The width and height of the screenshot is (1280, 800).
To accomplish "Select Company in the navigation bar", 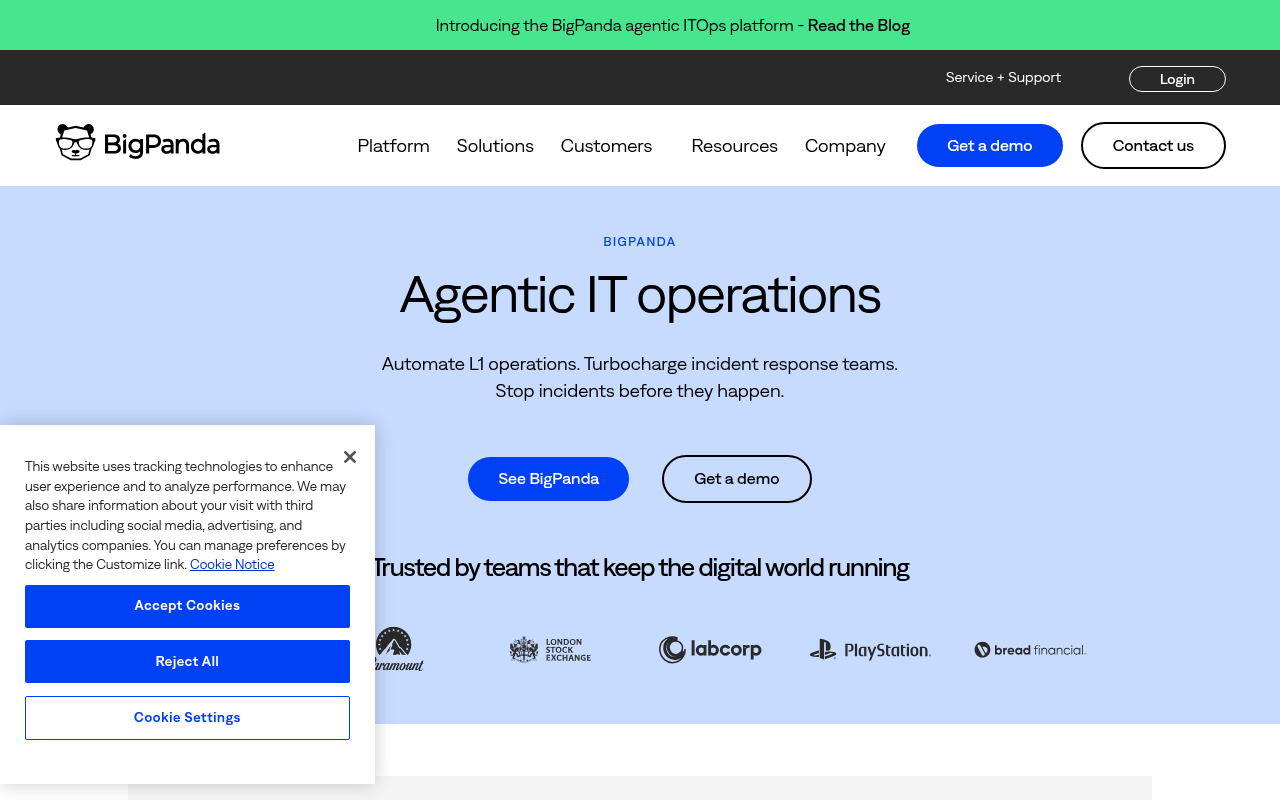I will click(845, 145).
